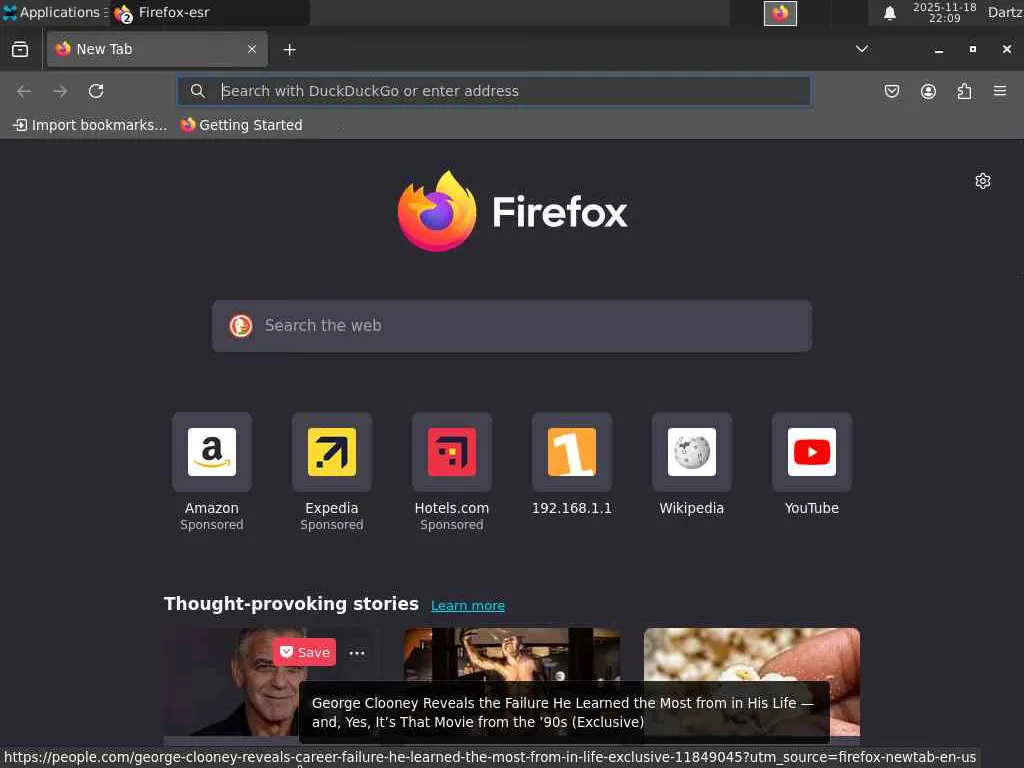
Task: Open the popcorn story thumbnail
Action: 752,654
